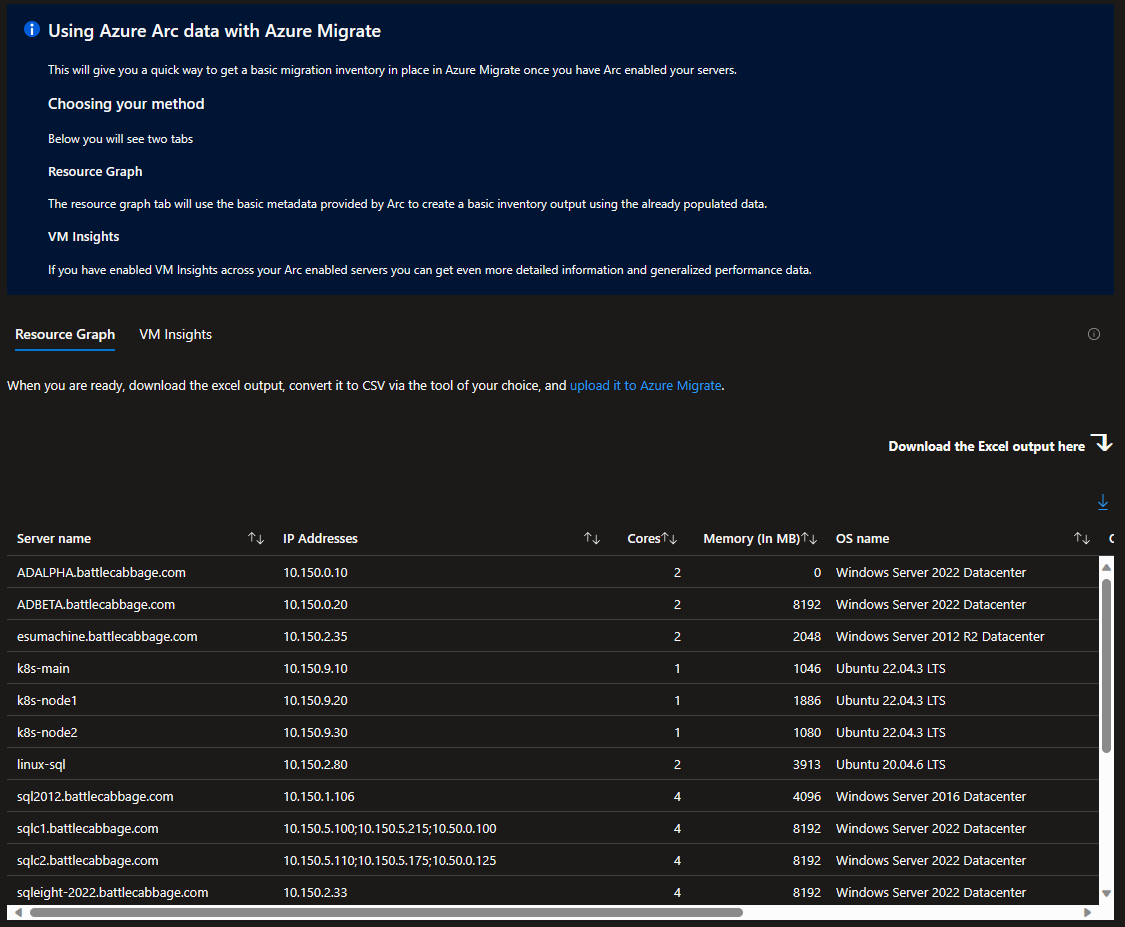Click the Cores column header

click(x=644, y=538)
